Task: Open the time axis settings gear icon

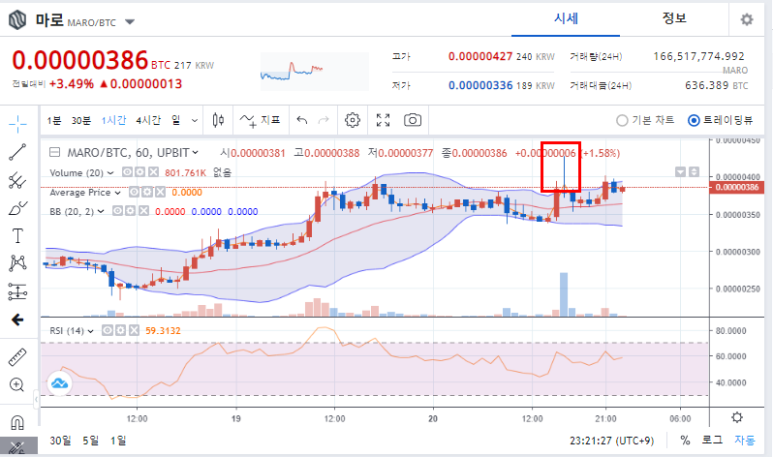Action: pyautogui.click(x=737, y=418)
